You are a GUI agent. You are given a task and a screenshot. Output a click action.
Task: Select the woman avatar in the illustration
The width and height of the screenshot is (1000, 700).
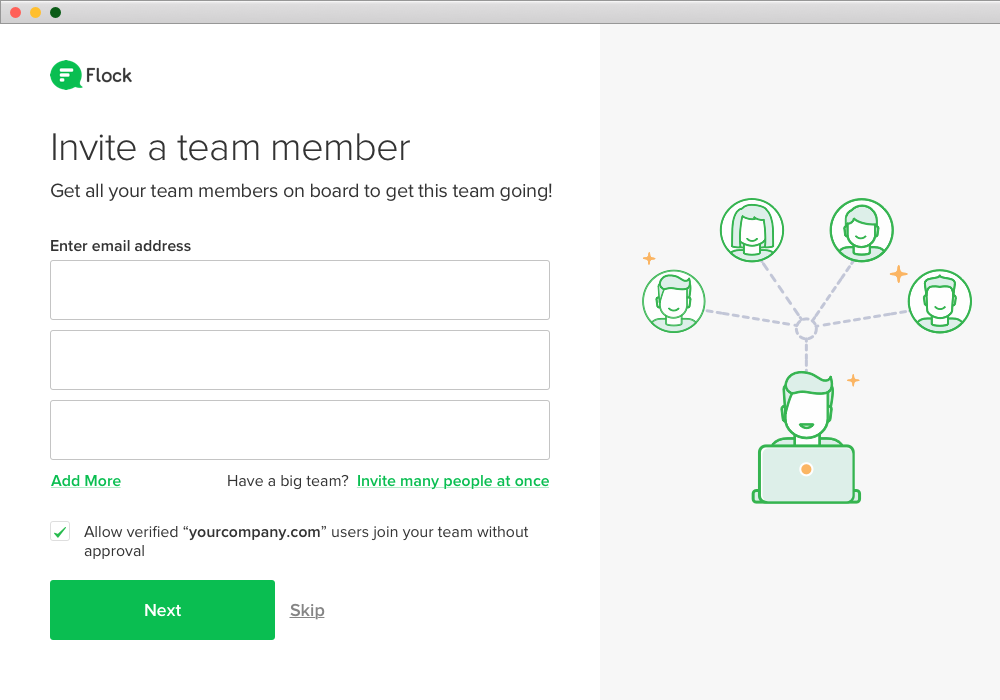751,229
